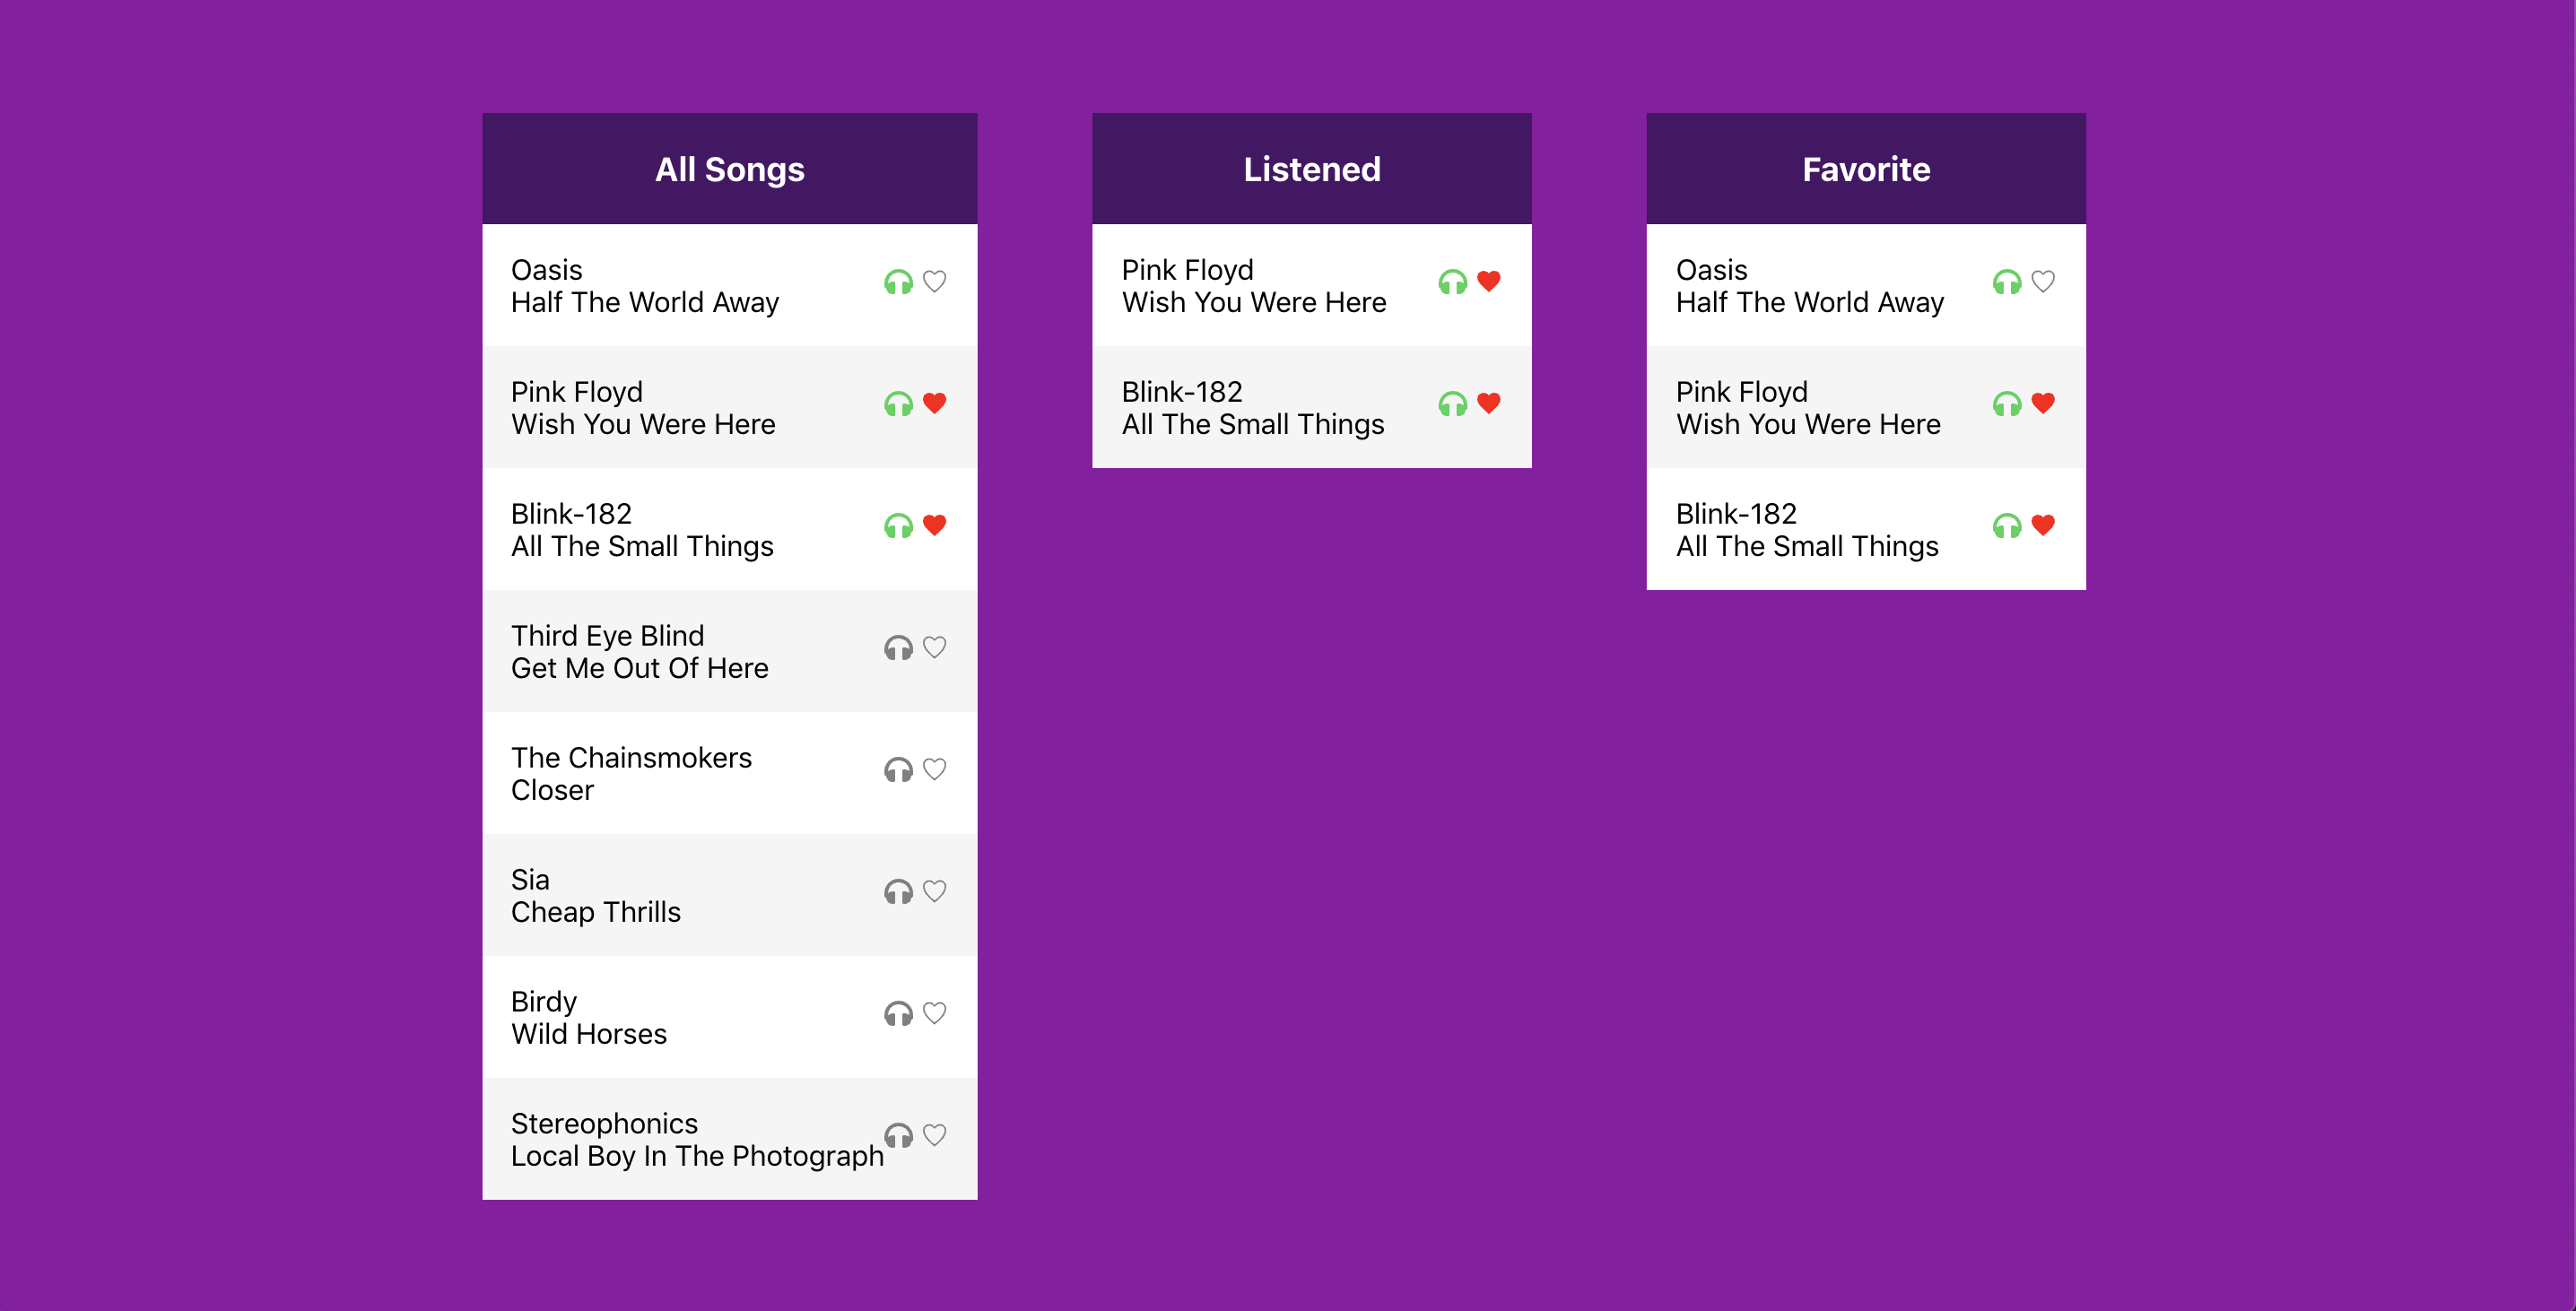Click heart for Stereophonics Local Boy song
Viewport: 2576px width, 1311px height.
click(934, 1136)
